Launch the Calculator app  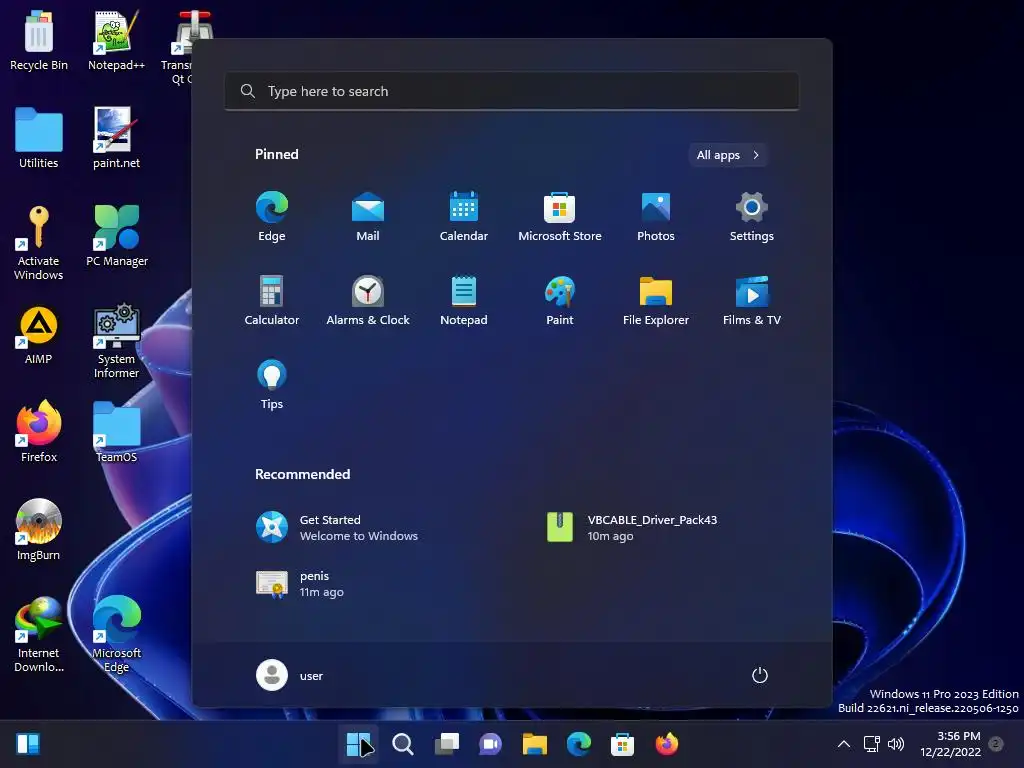(x=272, y=300)
